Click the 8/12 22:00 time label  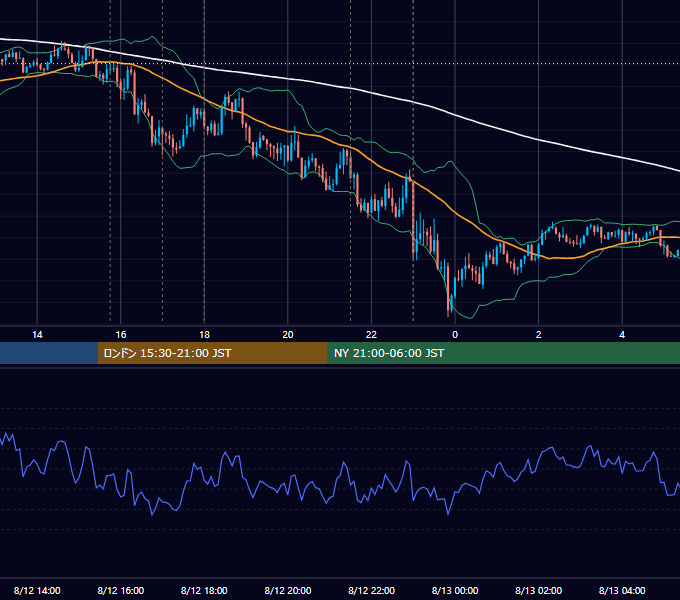(x=371, y=590)
